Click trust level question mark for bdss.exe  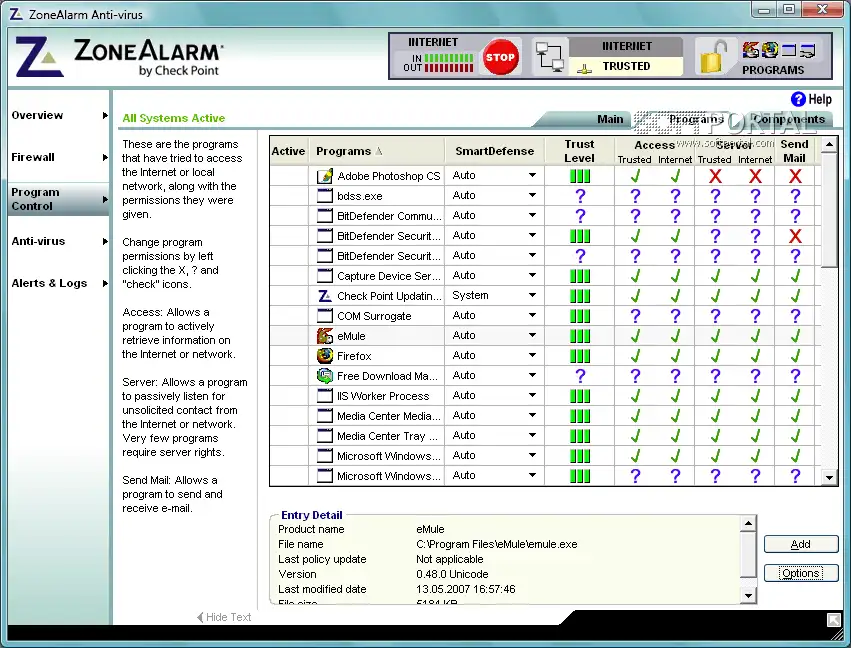580,196
